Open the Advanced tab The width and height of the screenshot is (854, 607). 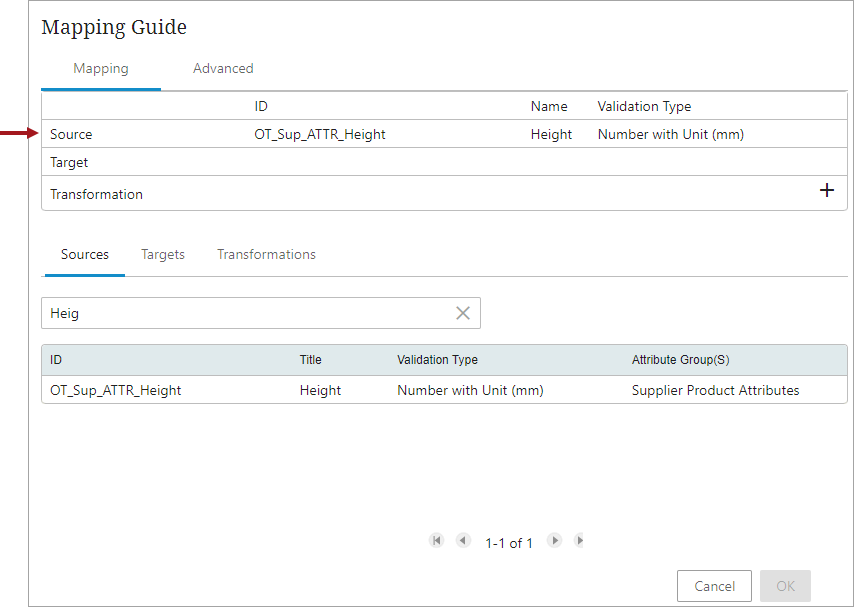pos(223,69)
